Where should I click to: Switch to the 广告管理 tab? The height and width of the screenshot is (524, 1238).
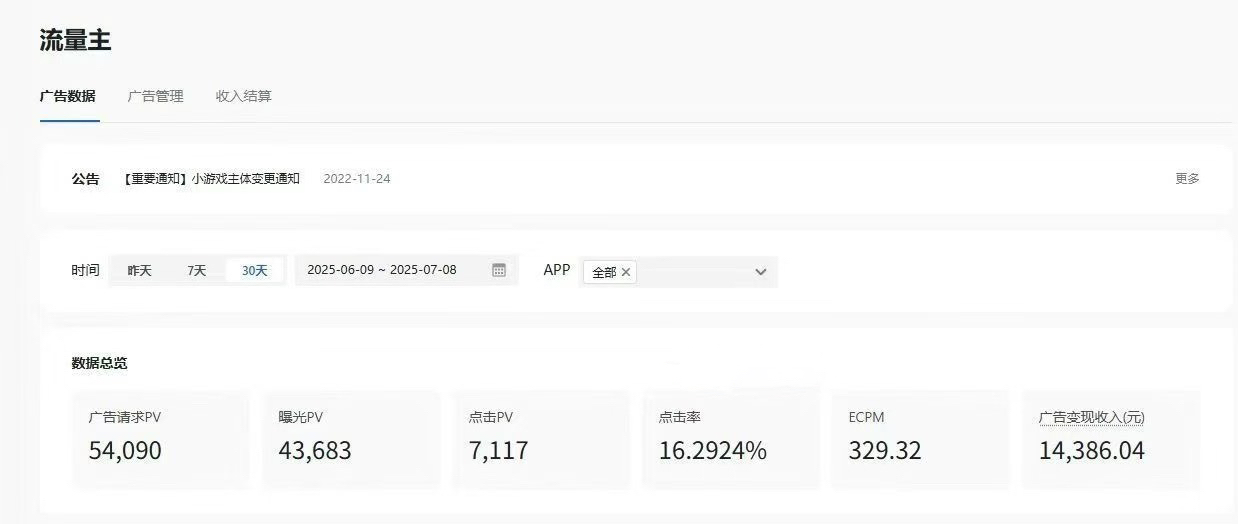[156, 96]
